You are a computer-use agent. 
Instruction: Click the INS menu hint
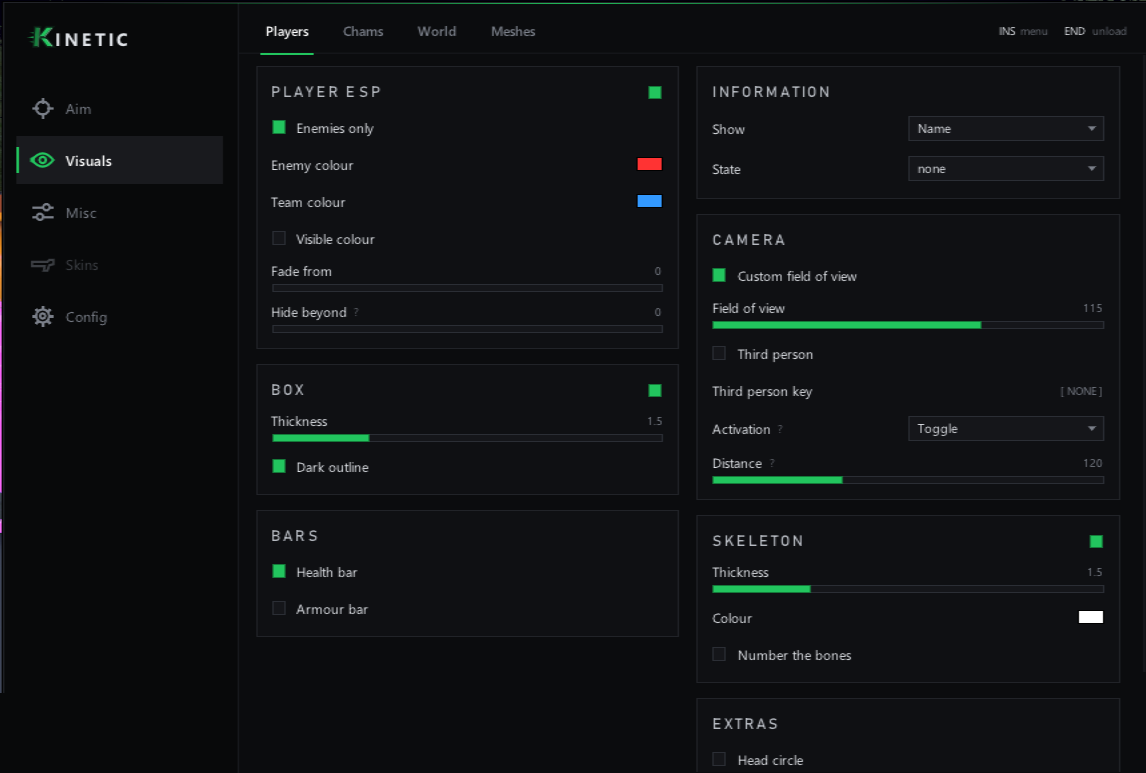(1022, 31)
